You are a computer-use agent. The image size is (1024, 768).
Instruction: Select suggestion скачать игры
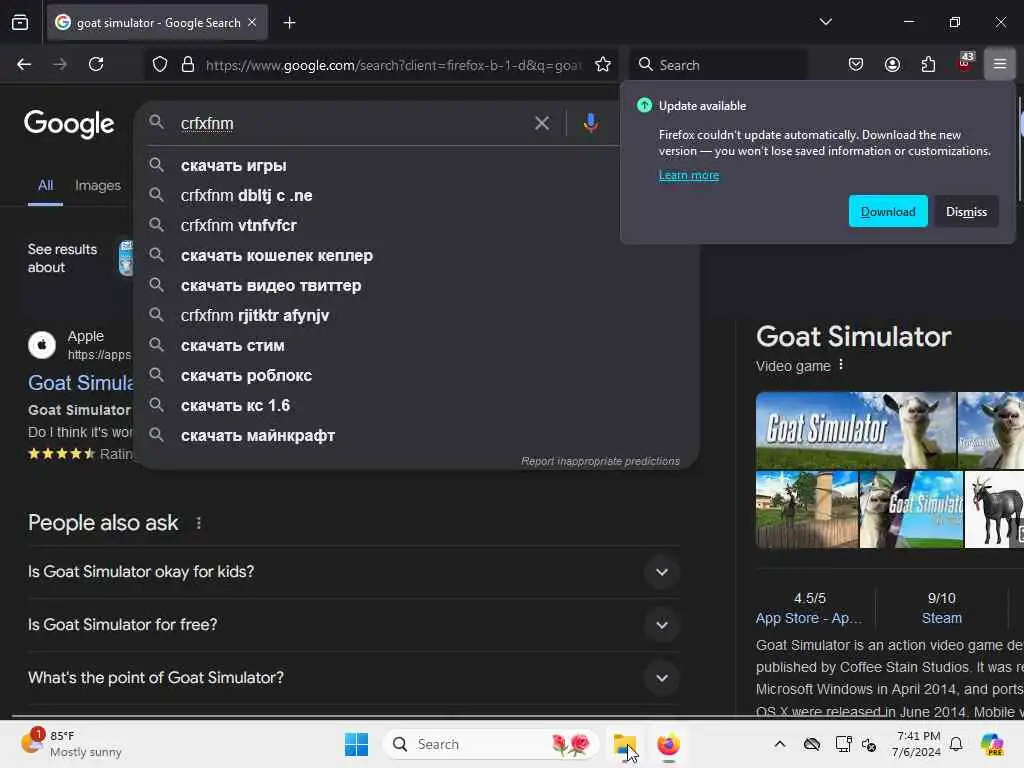pos(417,166)
